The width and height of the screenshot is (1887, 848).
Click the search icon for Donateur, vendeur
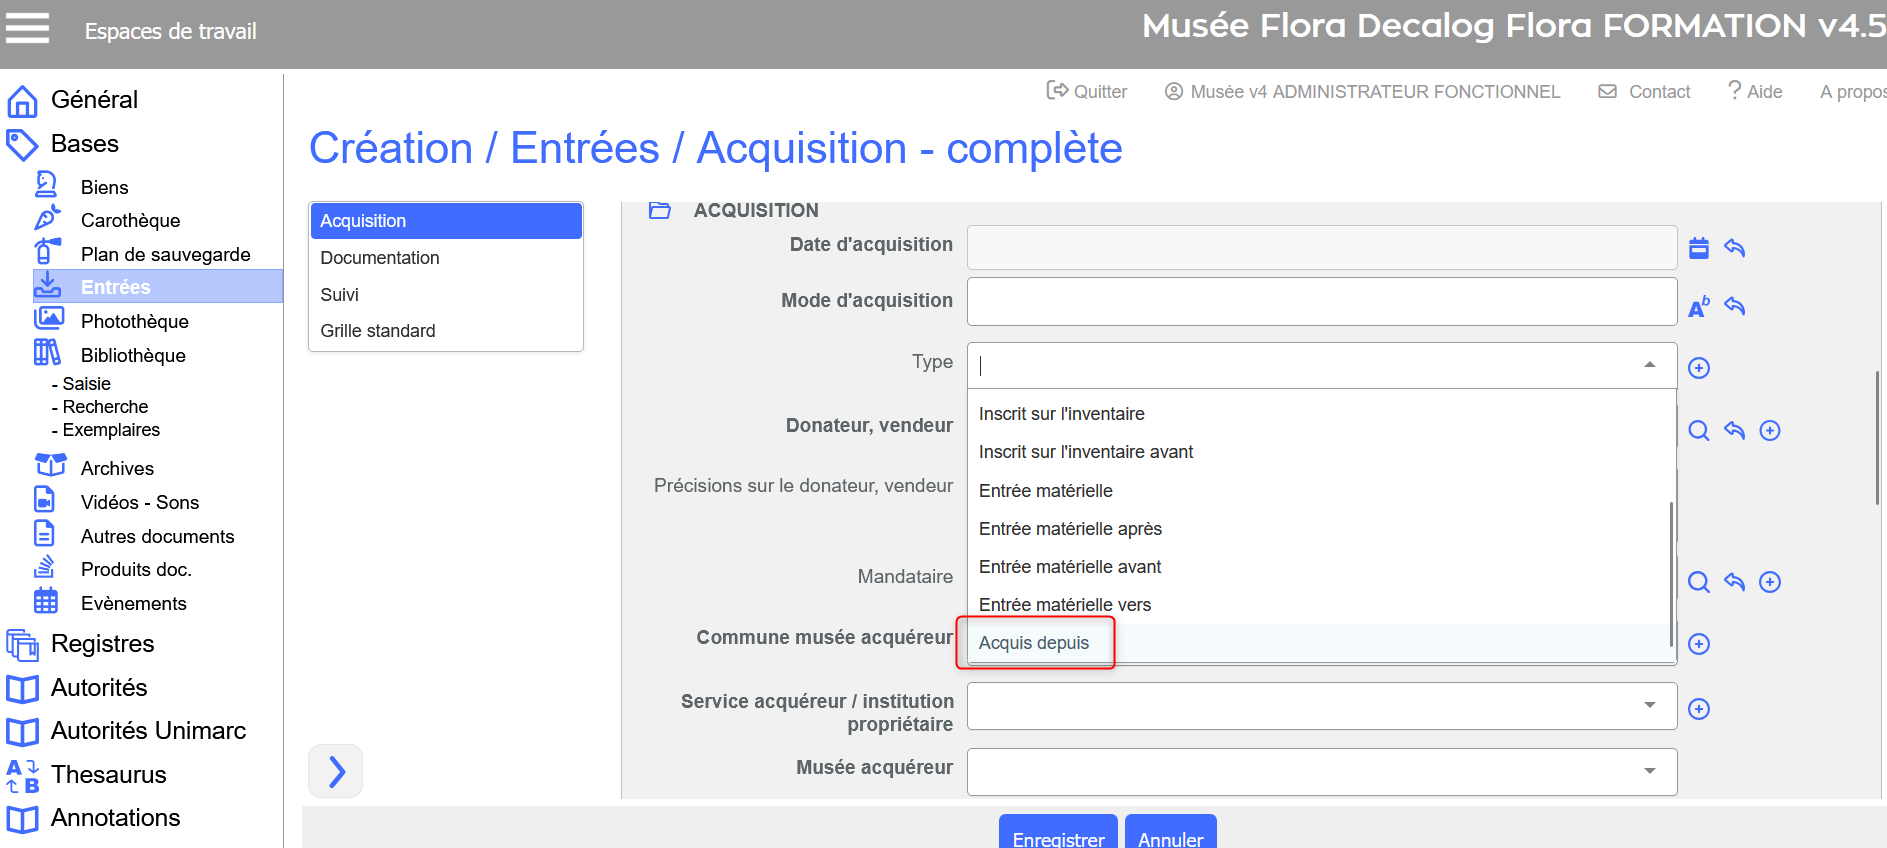point(1698,431)
